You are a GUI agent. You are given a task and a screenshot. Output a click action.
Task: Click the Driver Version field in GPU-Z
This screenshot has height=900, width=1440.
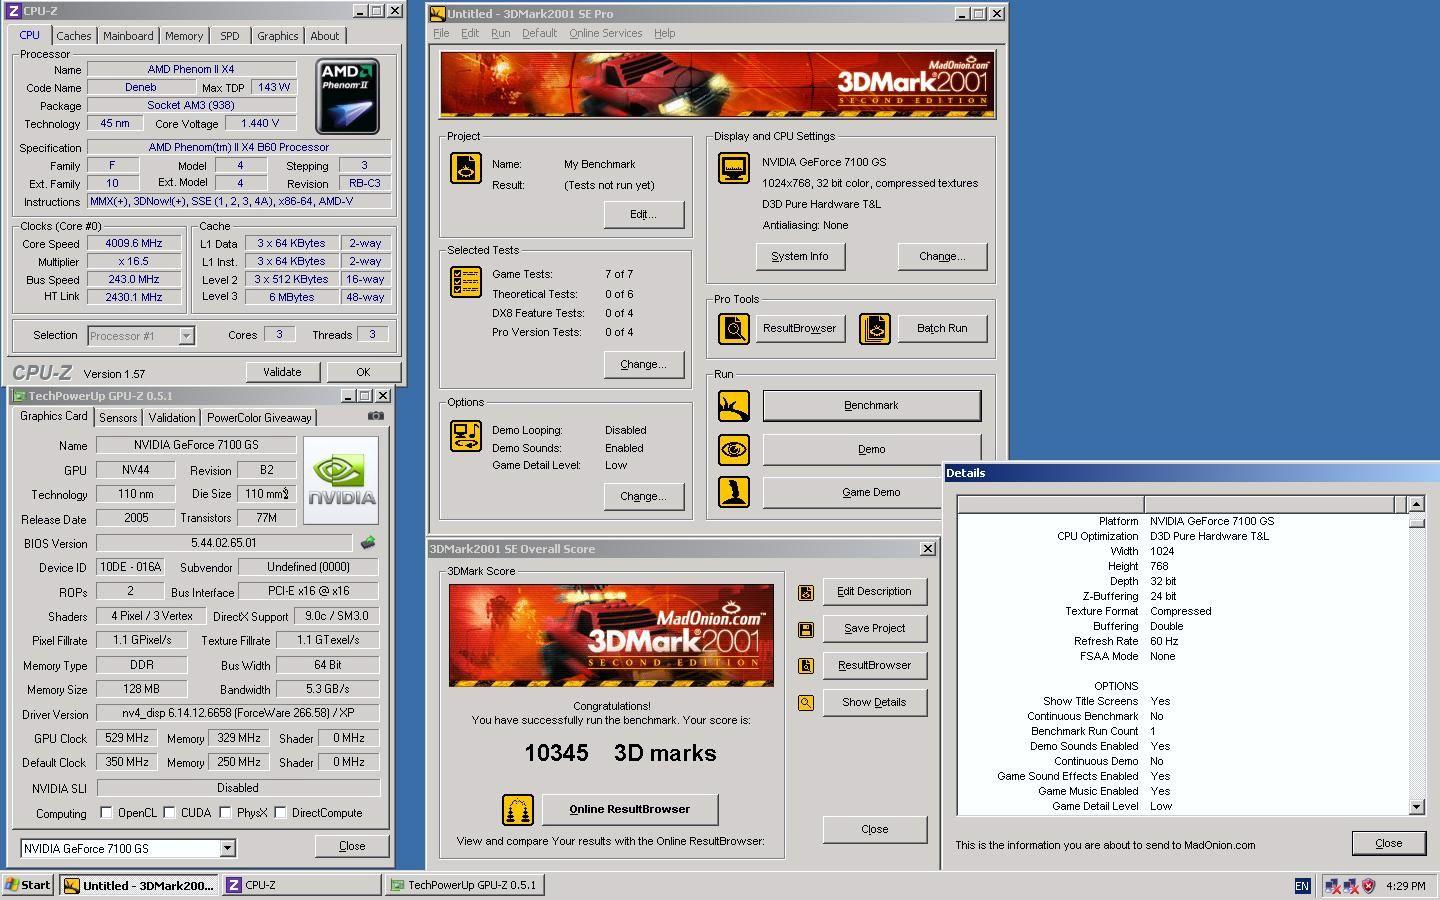[x=238, y=714]
